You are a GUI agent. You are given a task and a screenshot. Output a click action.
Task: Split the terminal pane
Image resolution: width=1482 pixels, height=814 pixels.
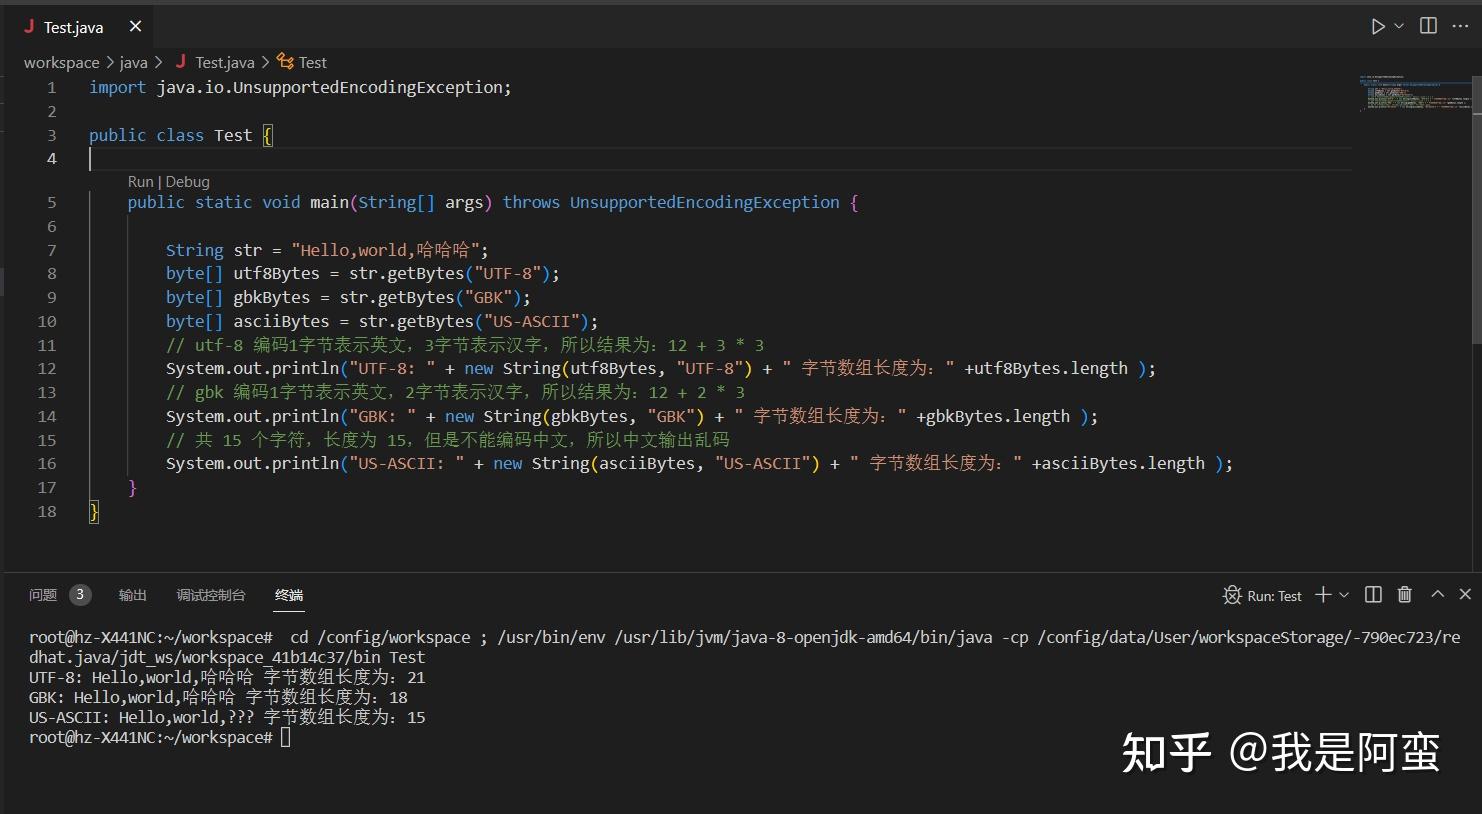point(1373,595)
